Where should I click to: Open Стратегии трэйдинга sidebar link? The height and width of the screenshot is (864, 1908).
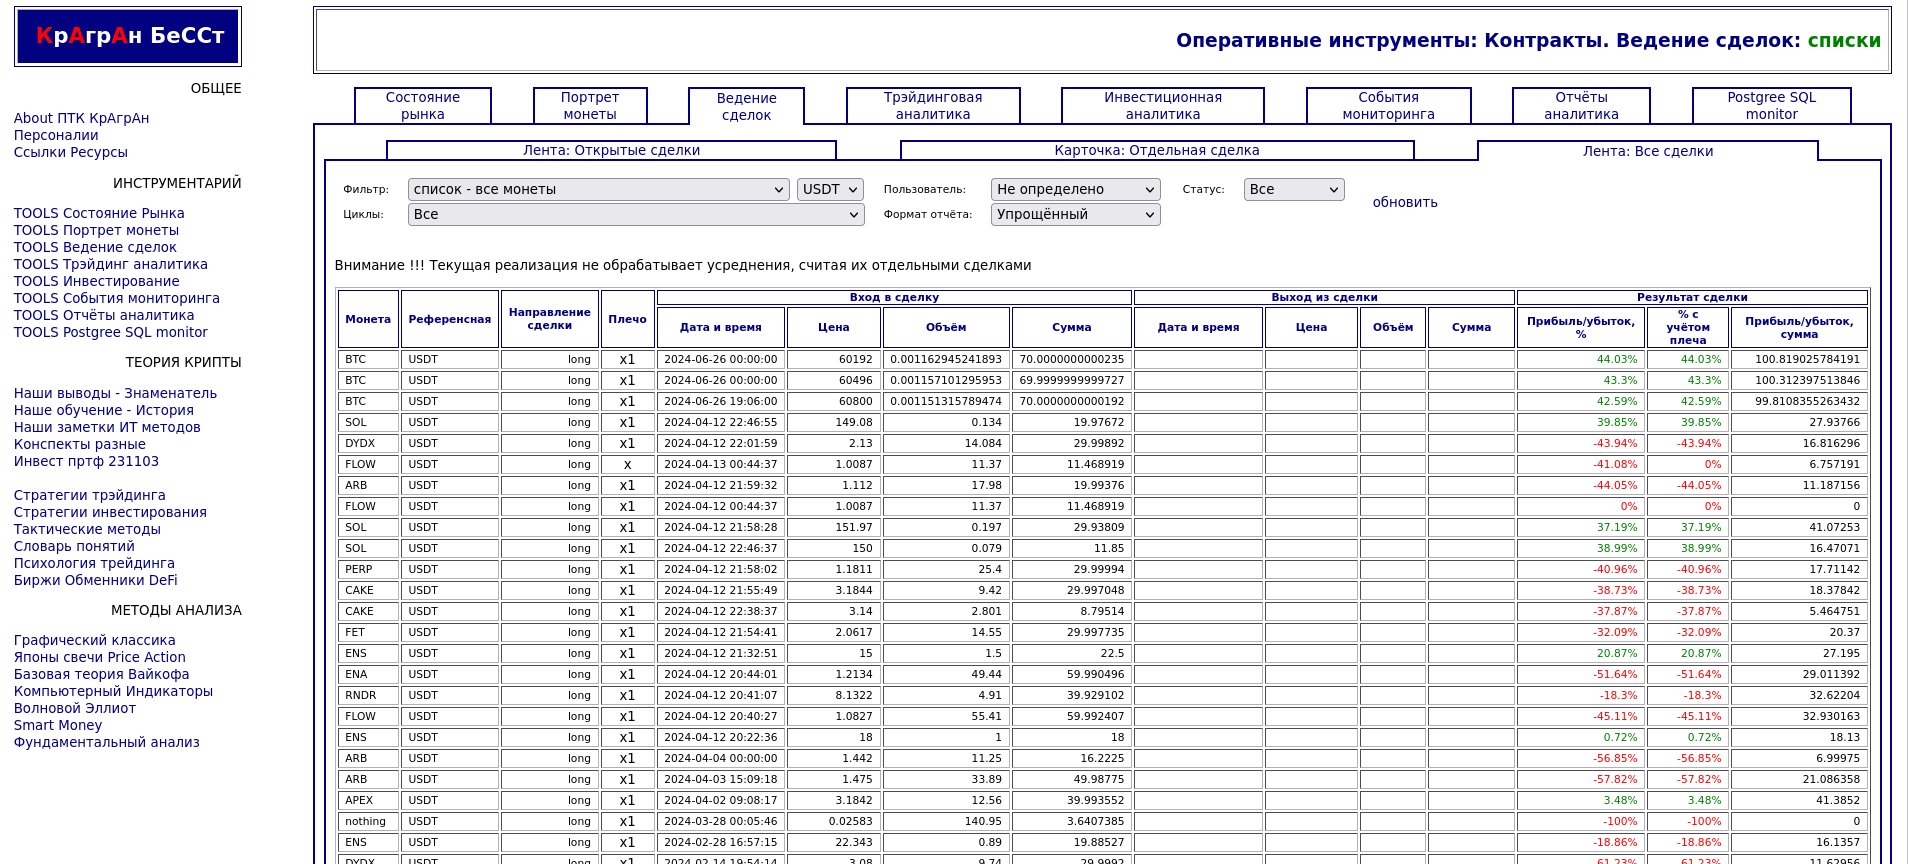point(90,495)
